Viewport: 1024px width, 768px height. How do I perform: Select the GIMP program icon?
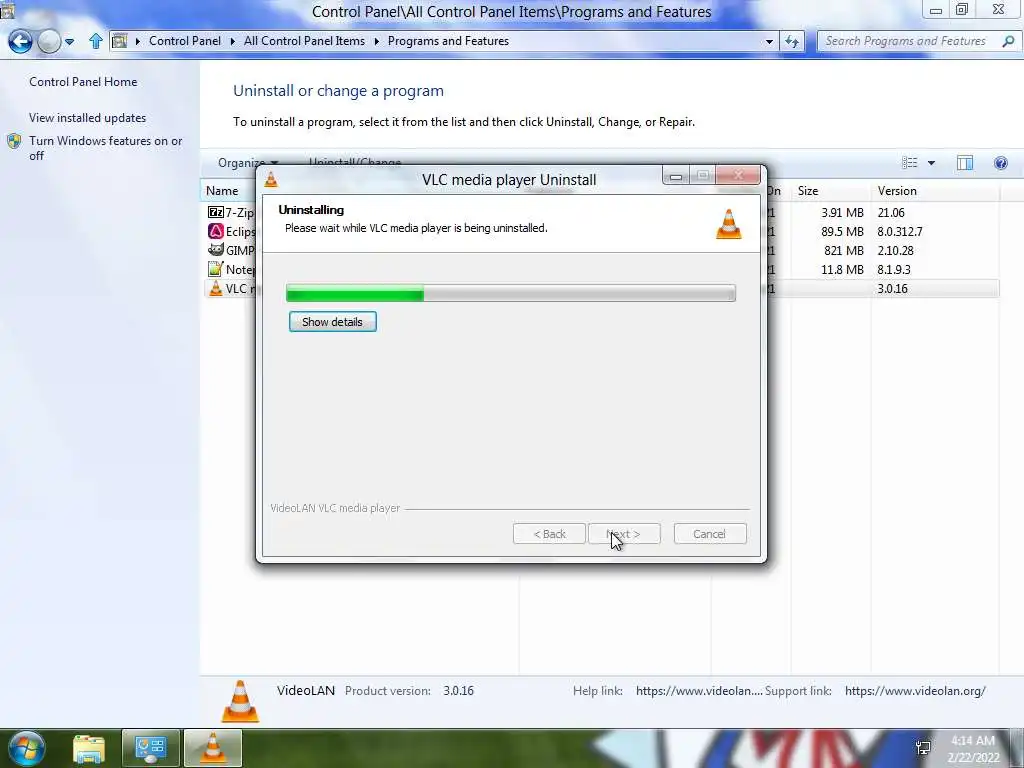pyautogui.click(x=216, y=250)
